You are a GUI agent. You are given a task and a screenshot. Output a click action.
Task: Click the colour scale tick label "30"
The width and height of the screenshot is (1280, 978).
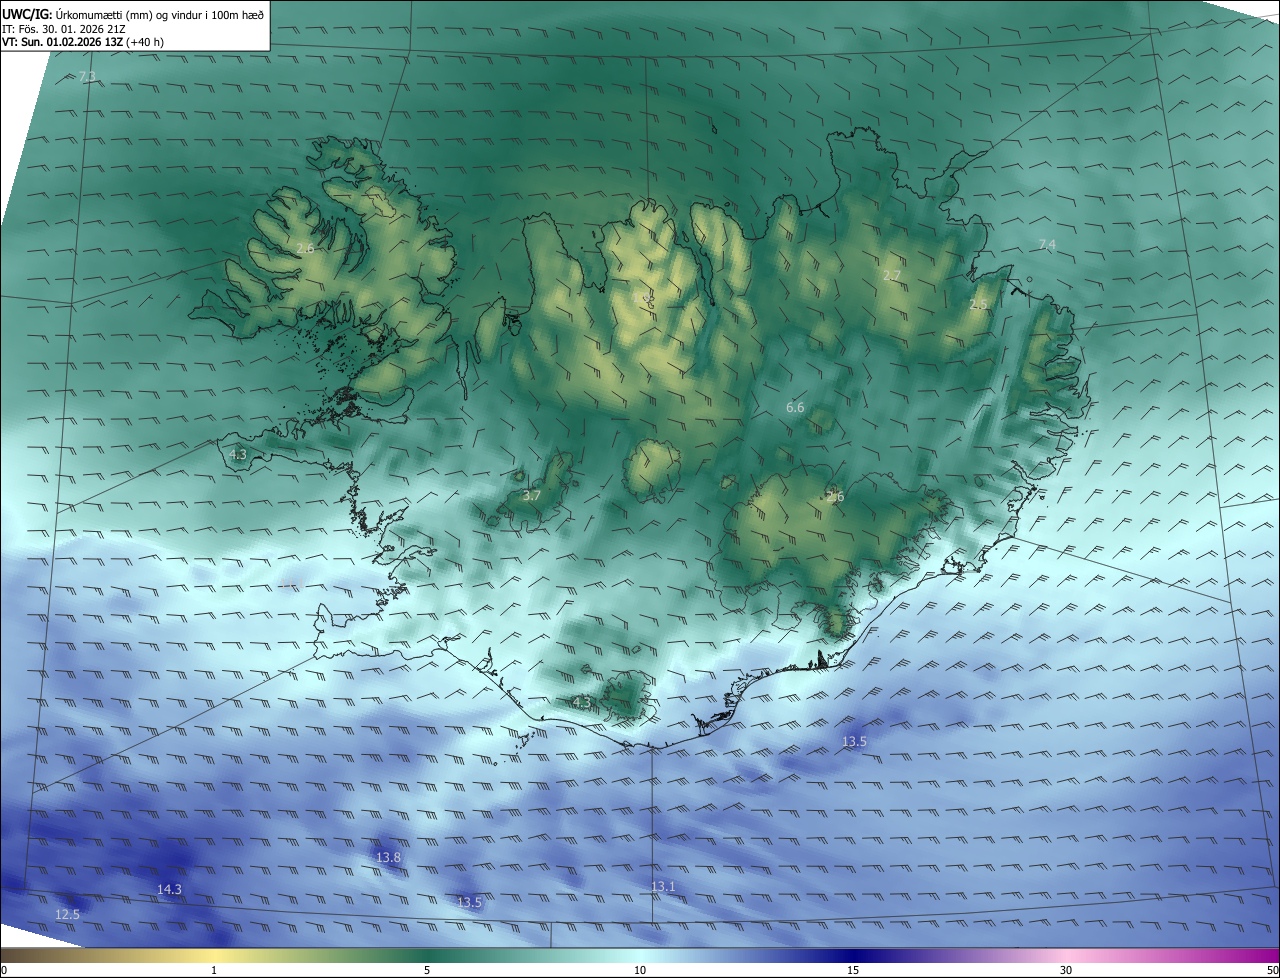(1066, 970)
